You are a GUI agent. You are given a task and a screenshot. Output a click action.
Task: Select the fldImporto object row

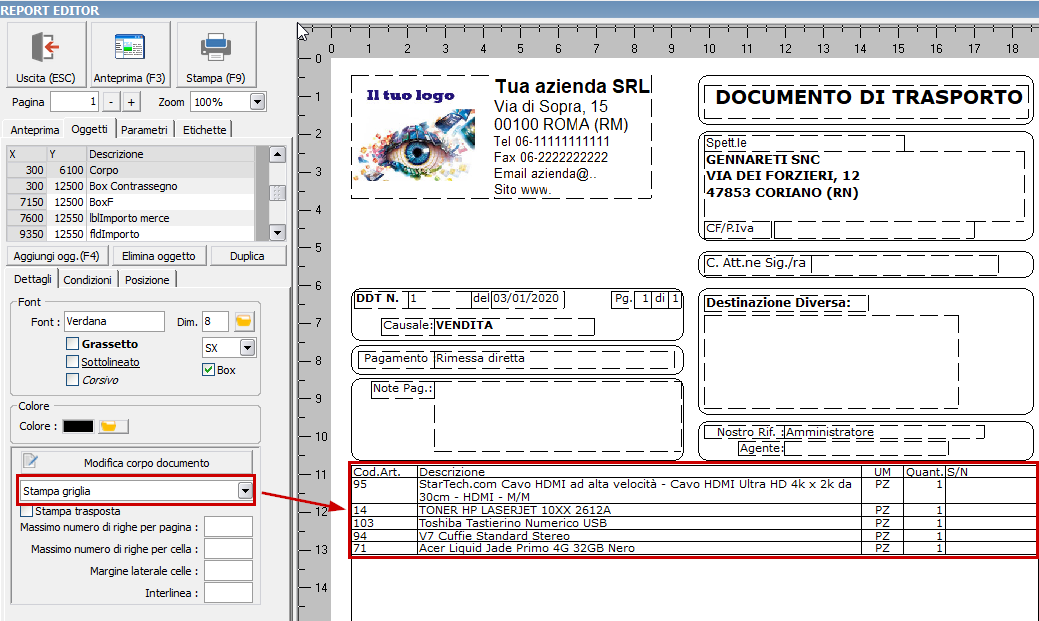click(x=131, y=234)
